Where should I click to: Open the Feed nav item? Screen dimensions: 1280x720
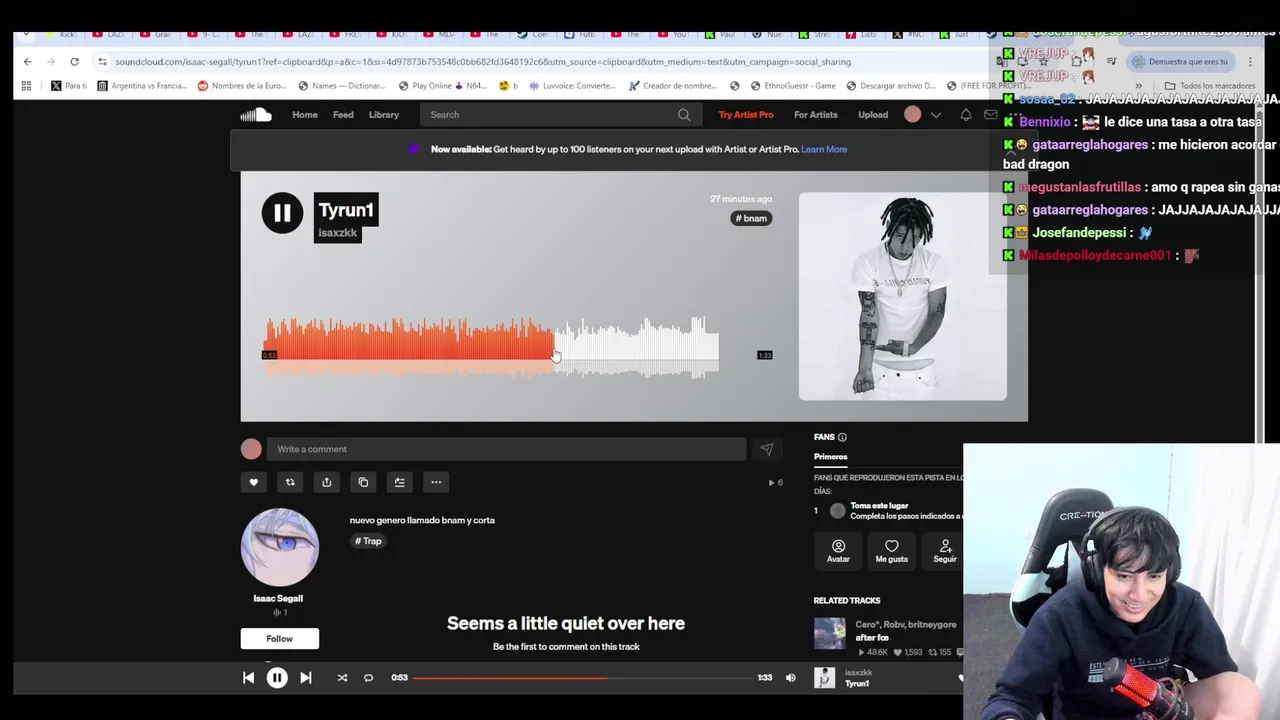(x=343, y=115)
